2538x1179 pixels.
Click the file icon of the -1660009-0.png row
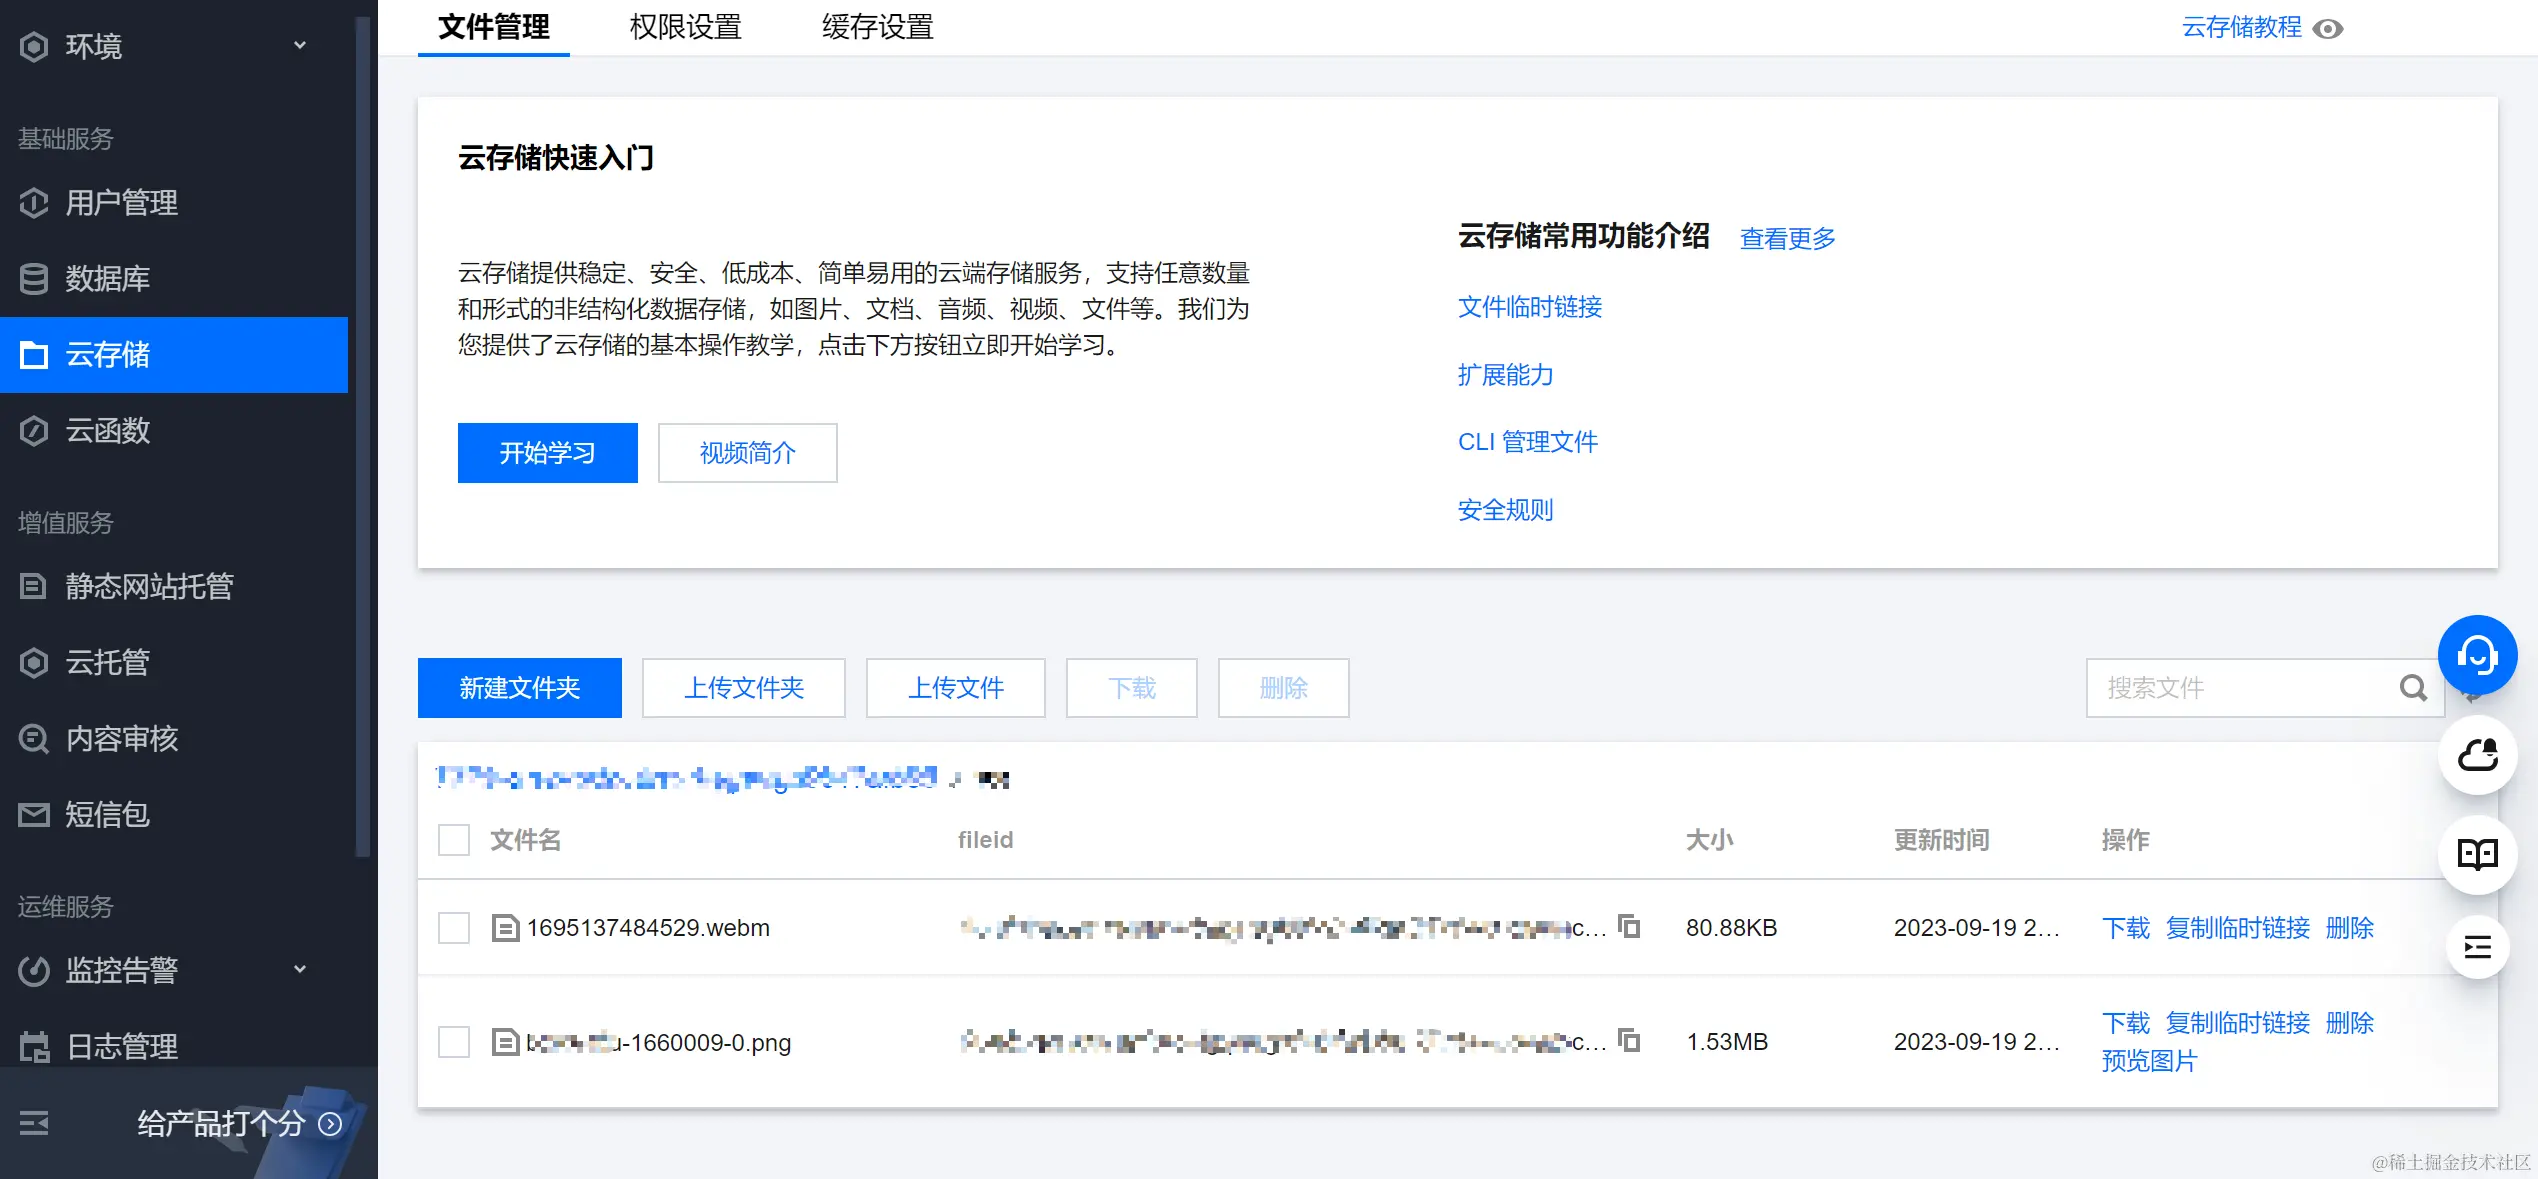coord(505,1042)
